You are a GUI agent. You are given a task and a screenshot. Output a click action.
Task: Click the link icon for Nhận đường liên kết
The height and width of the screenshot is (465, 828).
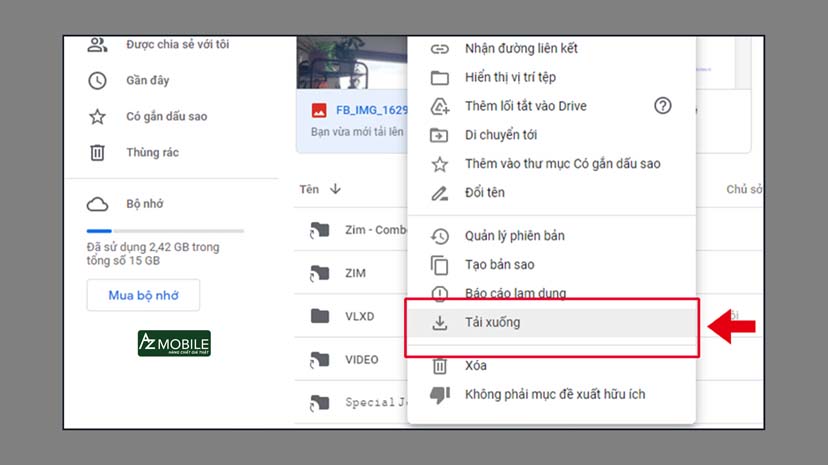439,48
